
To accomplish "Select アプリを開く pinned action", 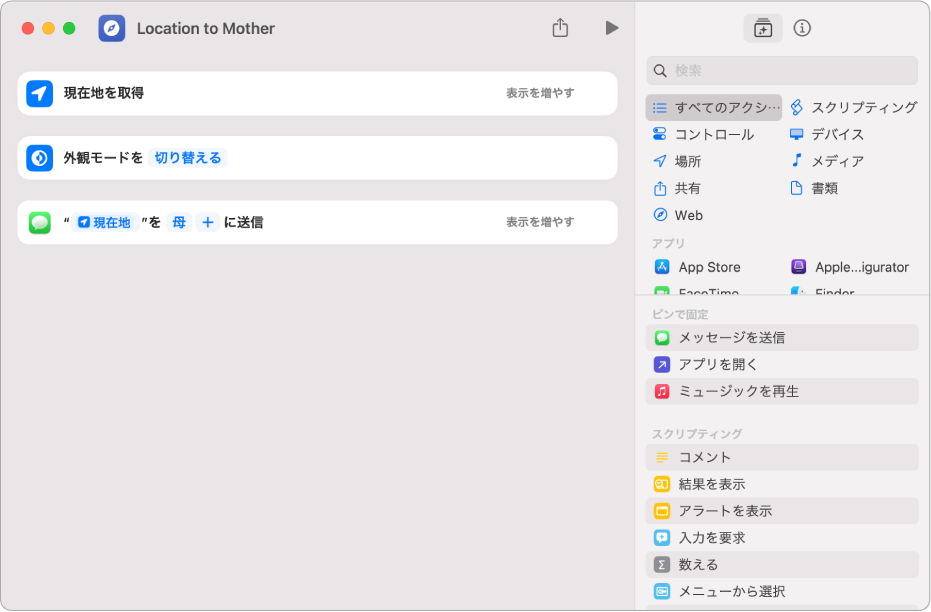I will point(782,364).
